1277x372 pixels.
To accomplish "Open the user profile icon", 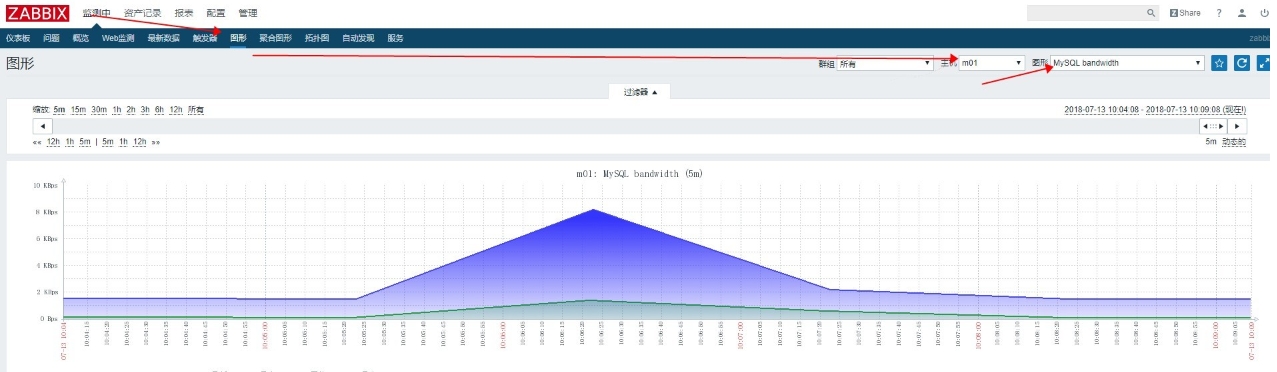I will tap(1242, 13).
